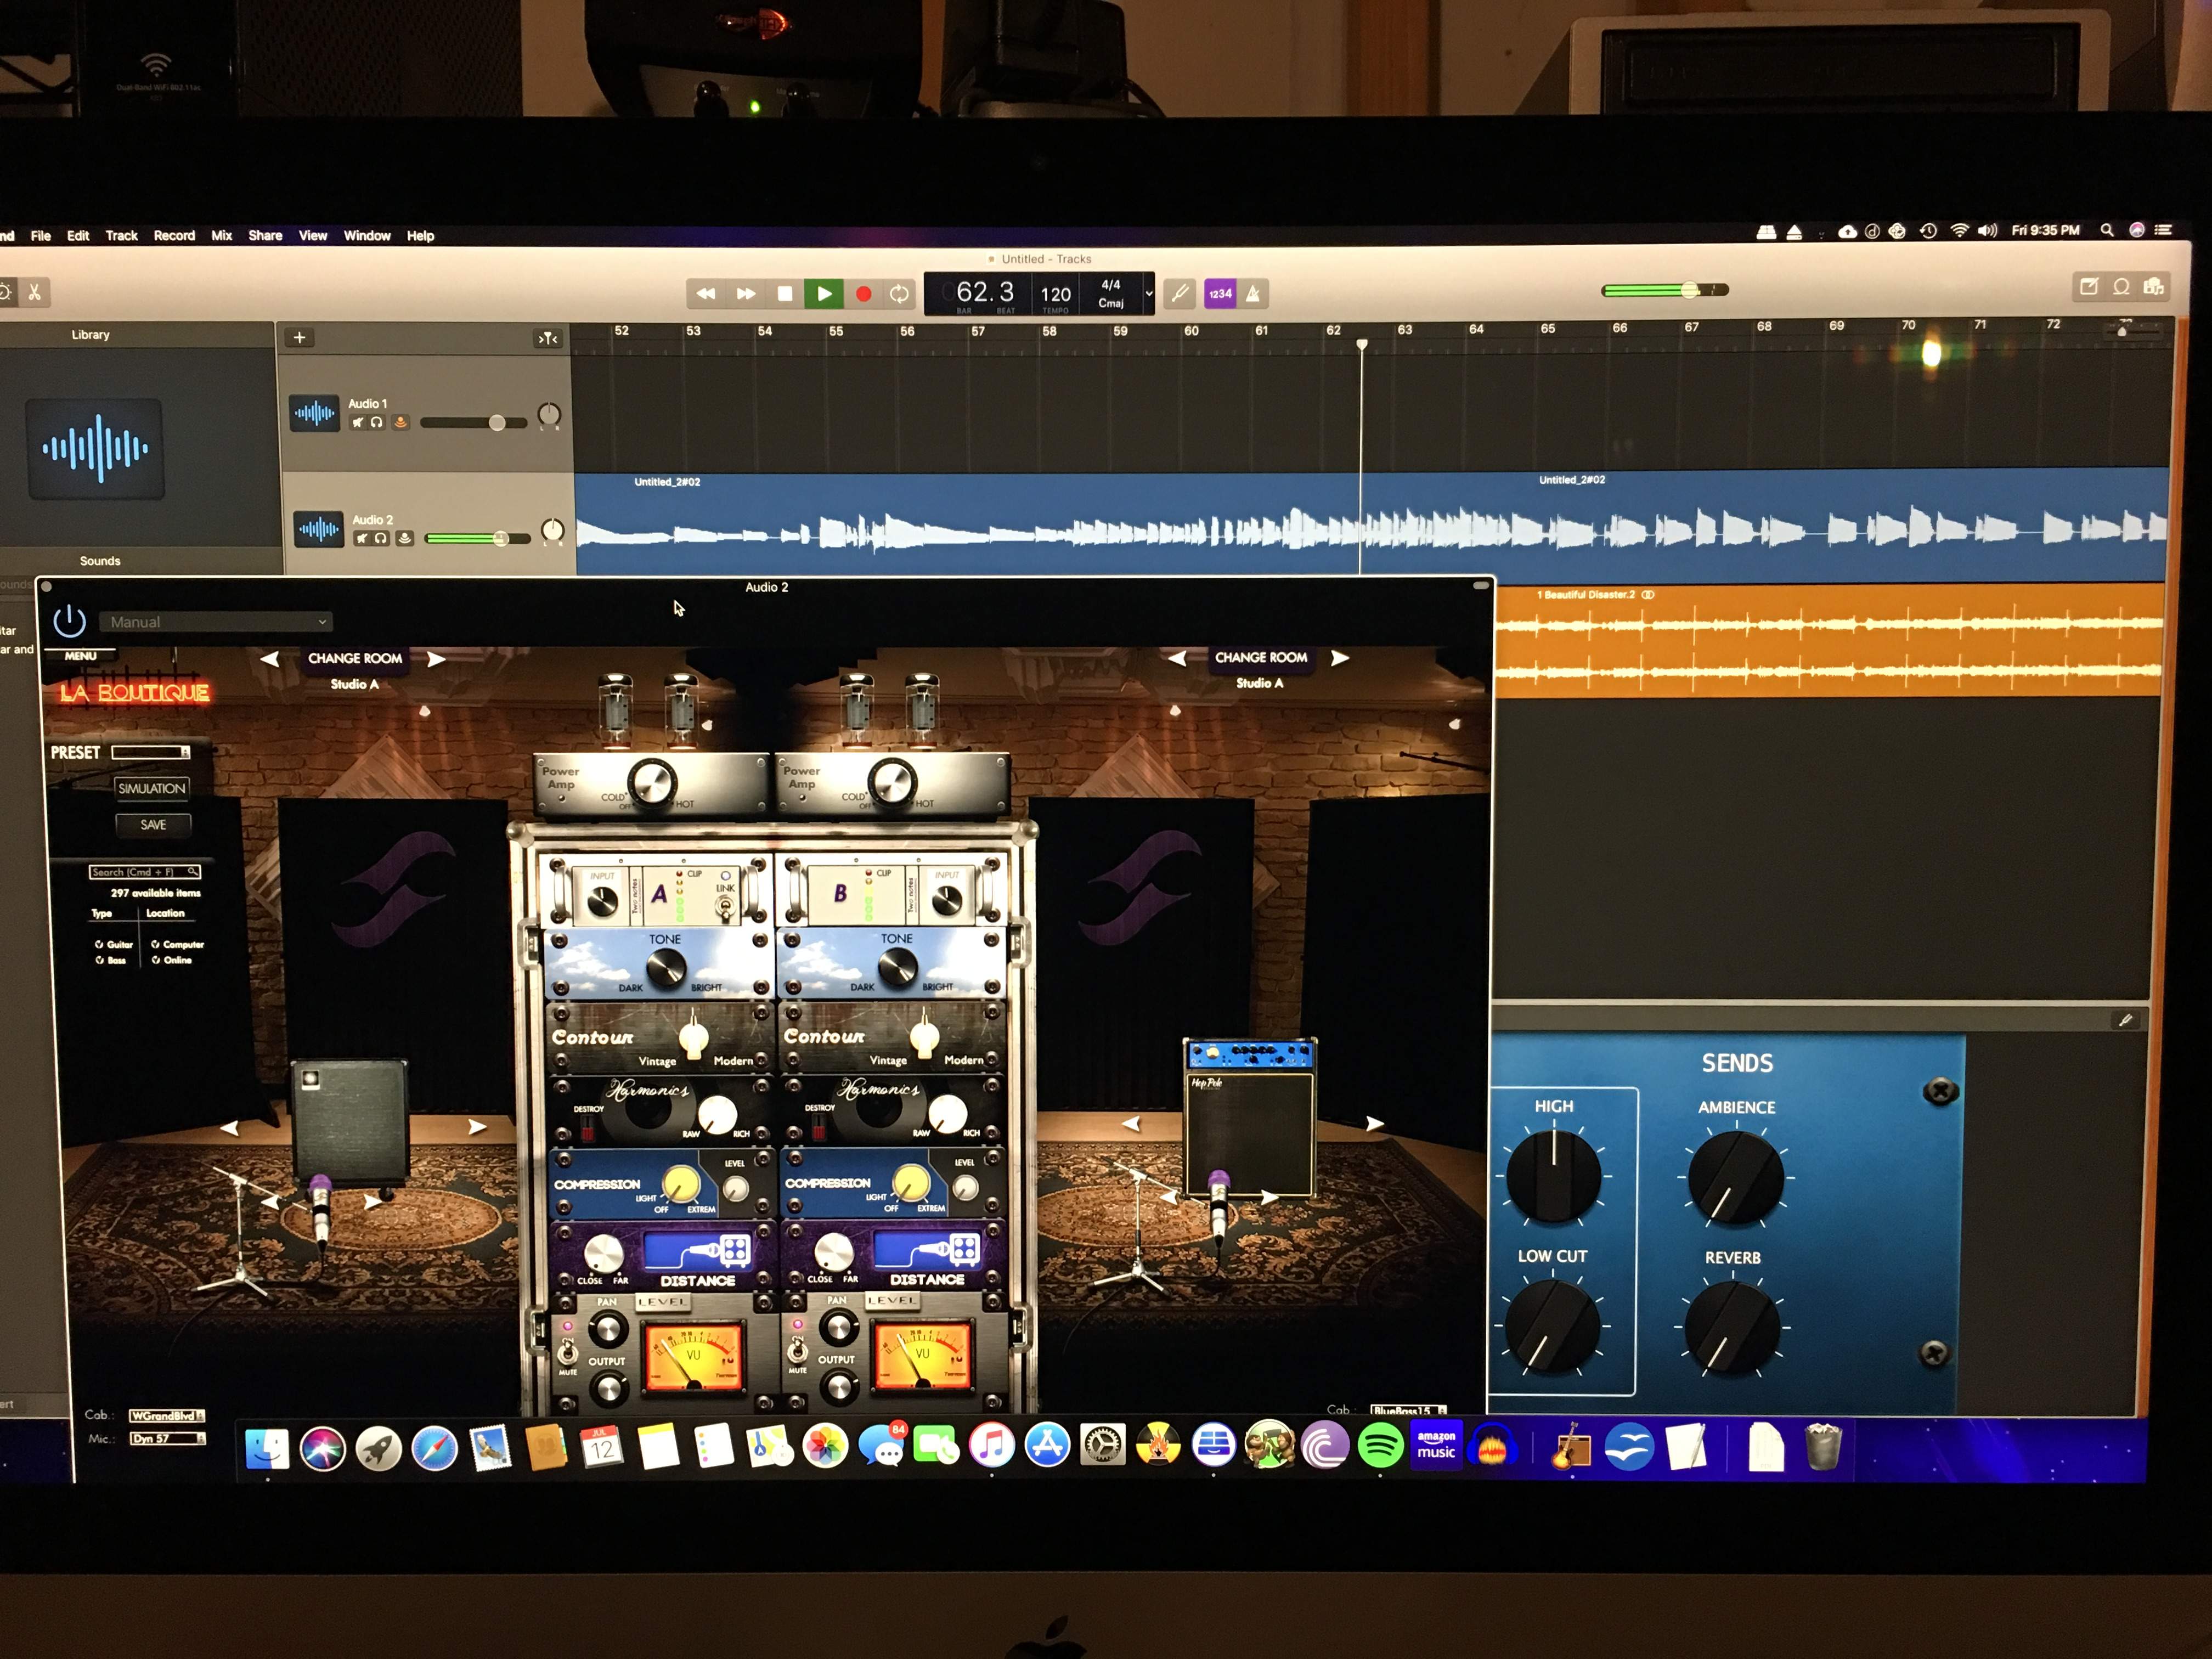
Task: Open the Mix menu
Action: pyautogui.click(x=222, y=236)
